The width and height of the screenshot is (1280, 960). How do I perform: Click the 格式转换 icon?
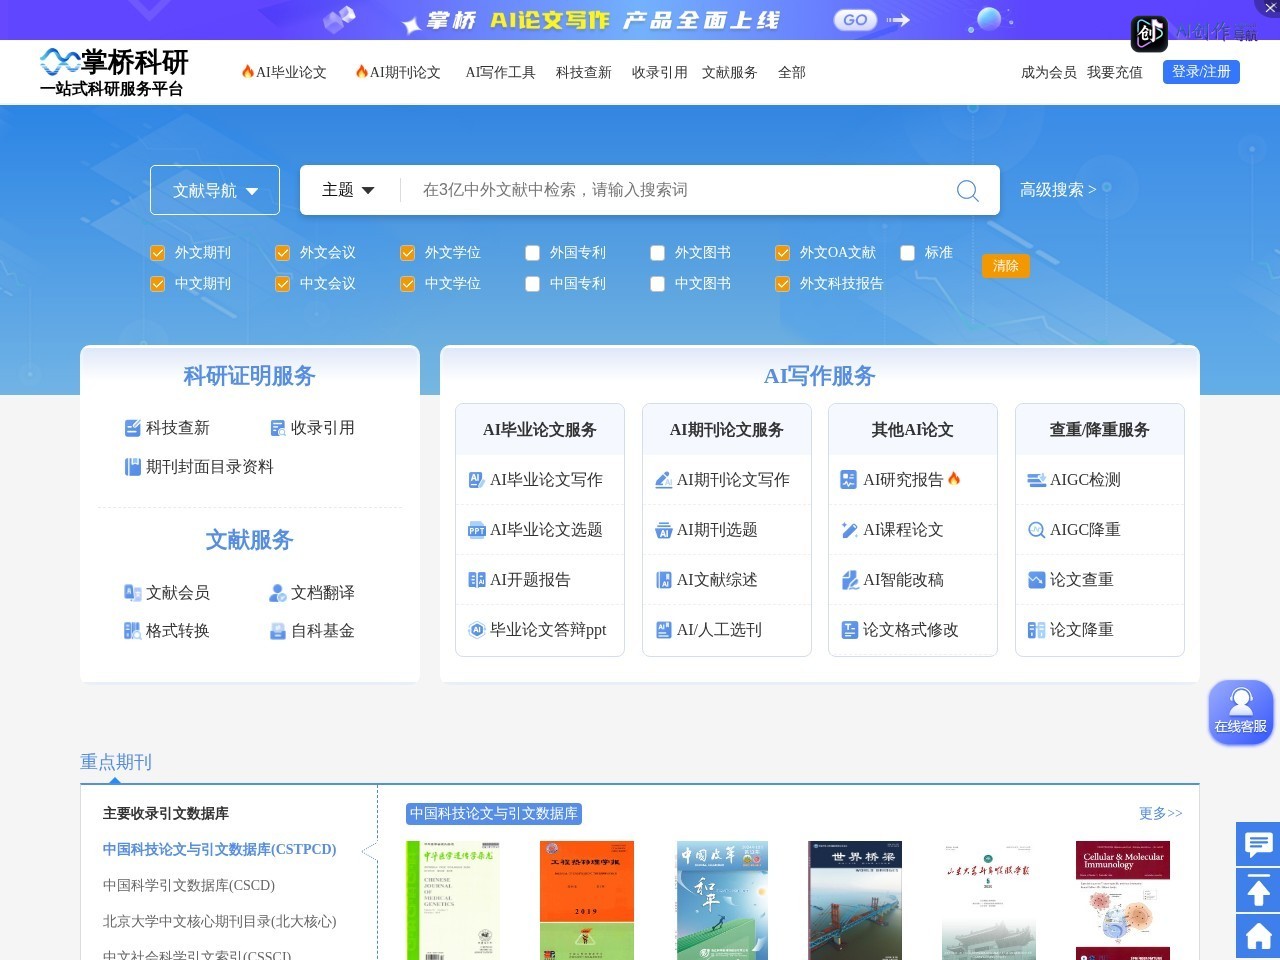tap(132, 631)
